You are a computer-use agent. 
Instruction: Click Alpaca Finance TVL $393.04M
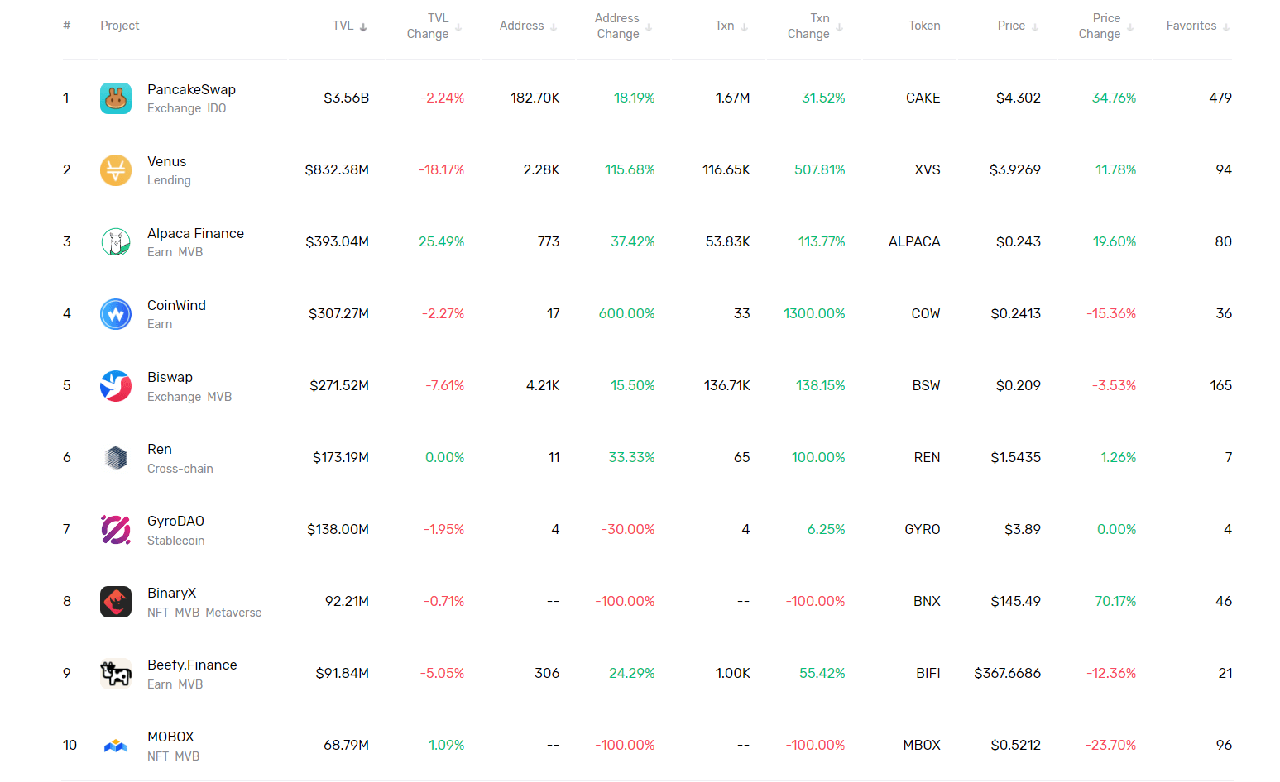click(337, 242)
